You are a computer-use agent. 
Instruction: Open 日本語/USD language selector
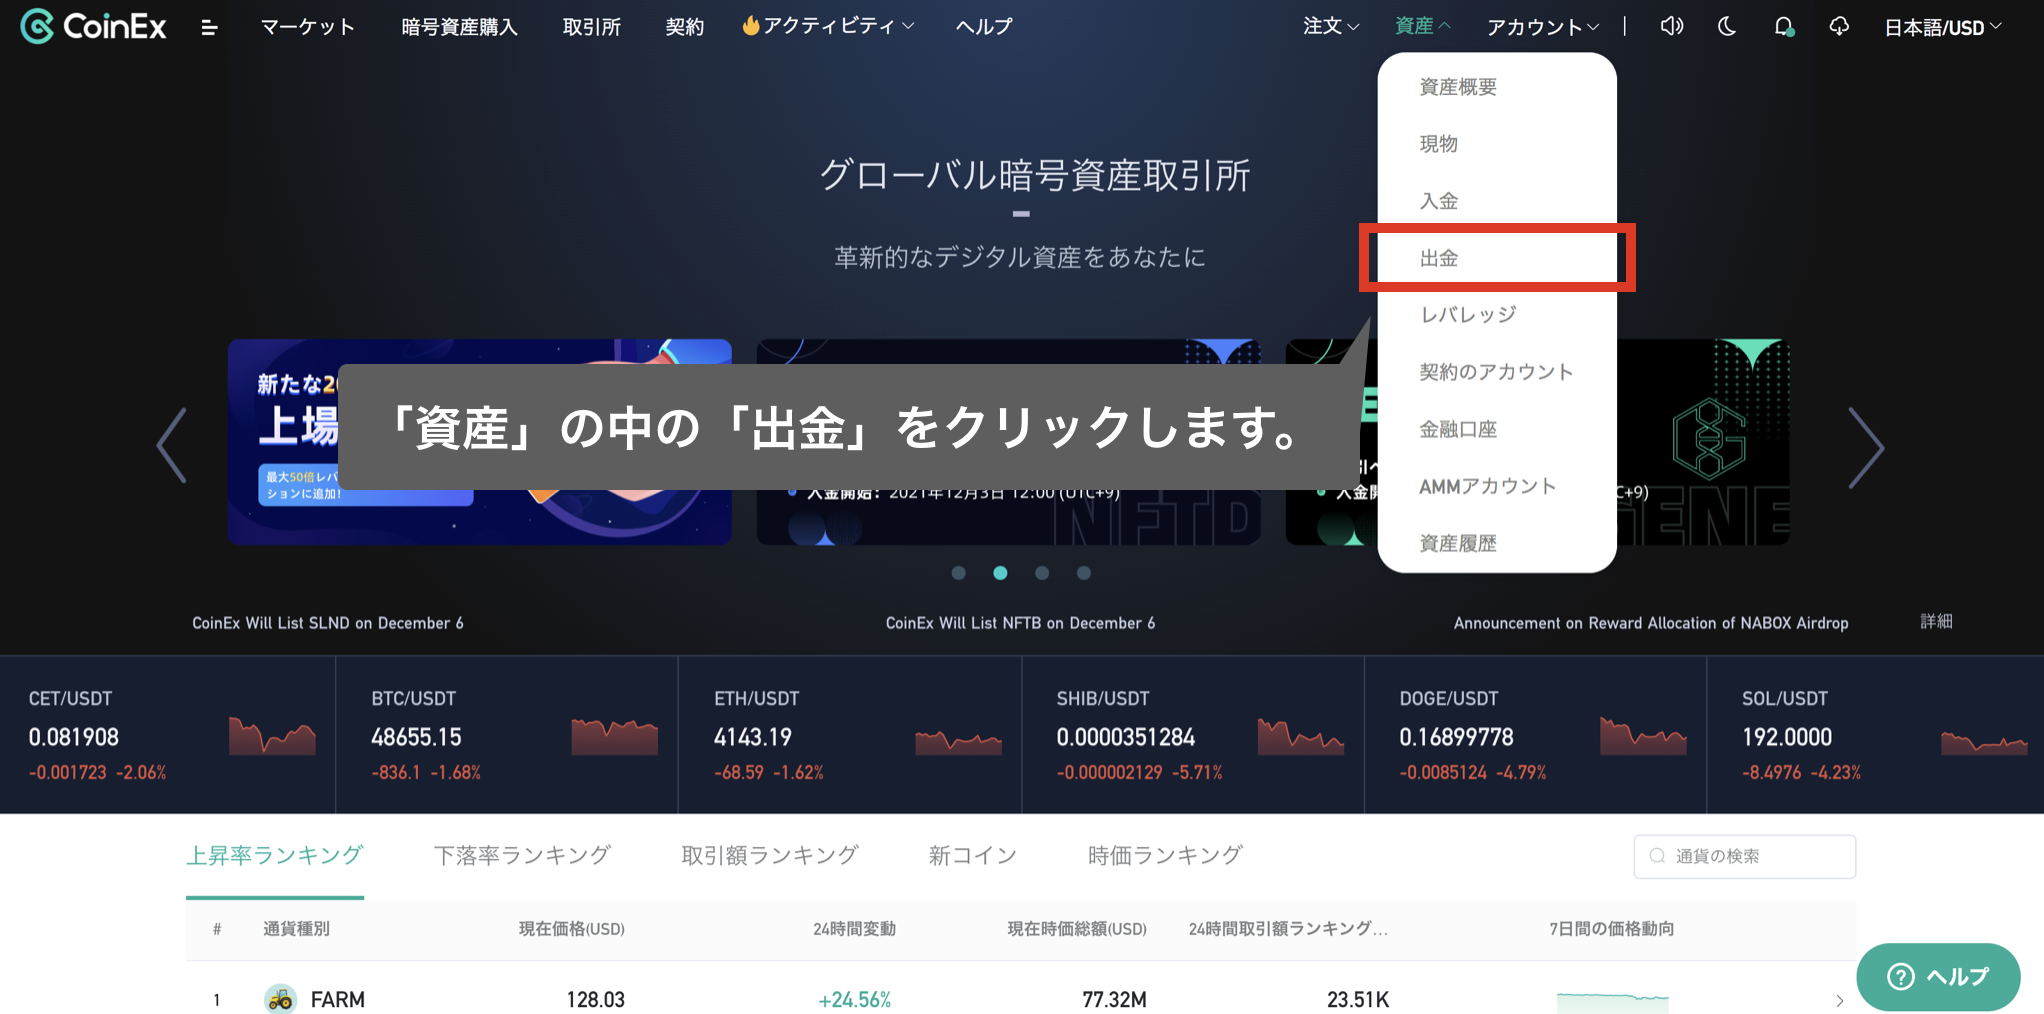[1943, 27]
